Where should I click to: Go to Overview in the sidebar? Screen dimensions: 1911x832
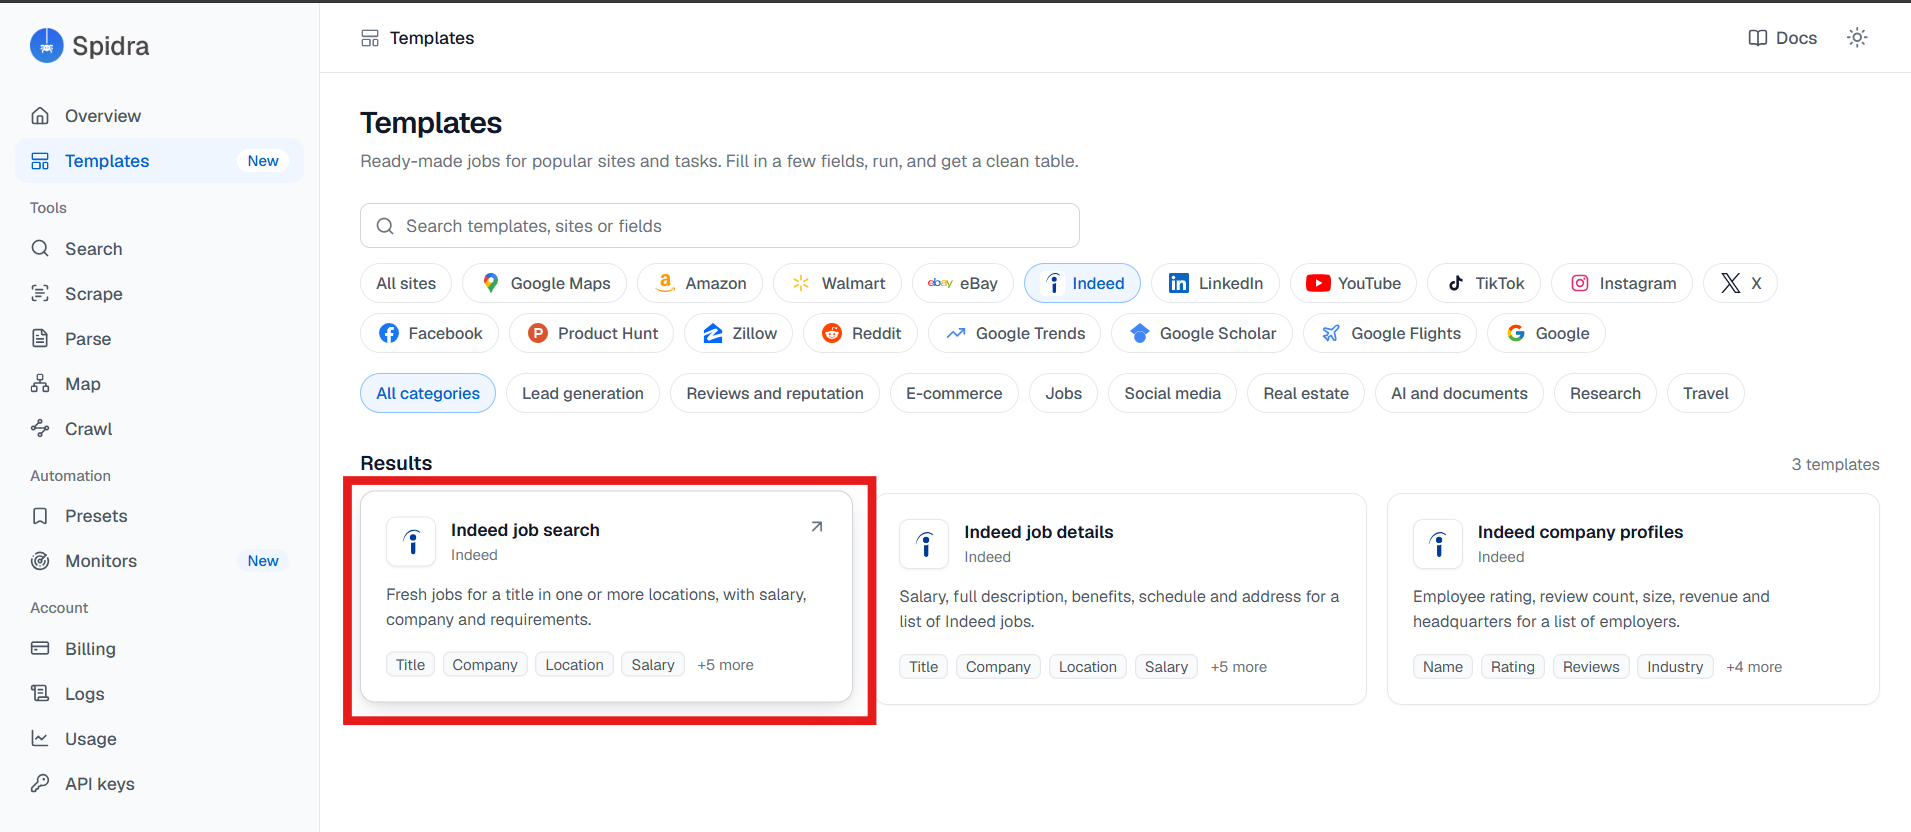click(160, 116)
